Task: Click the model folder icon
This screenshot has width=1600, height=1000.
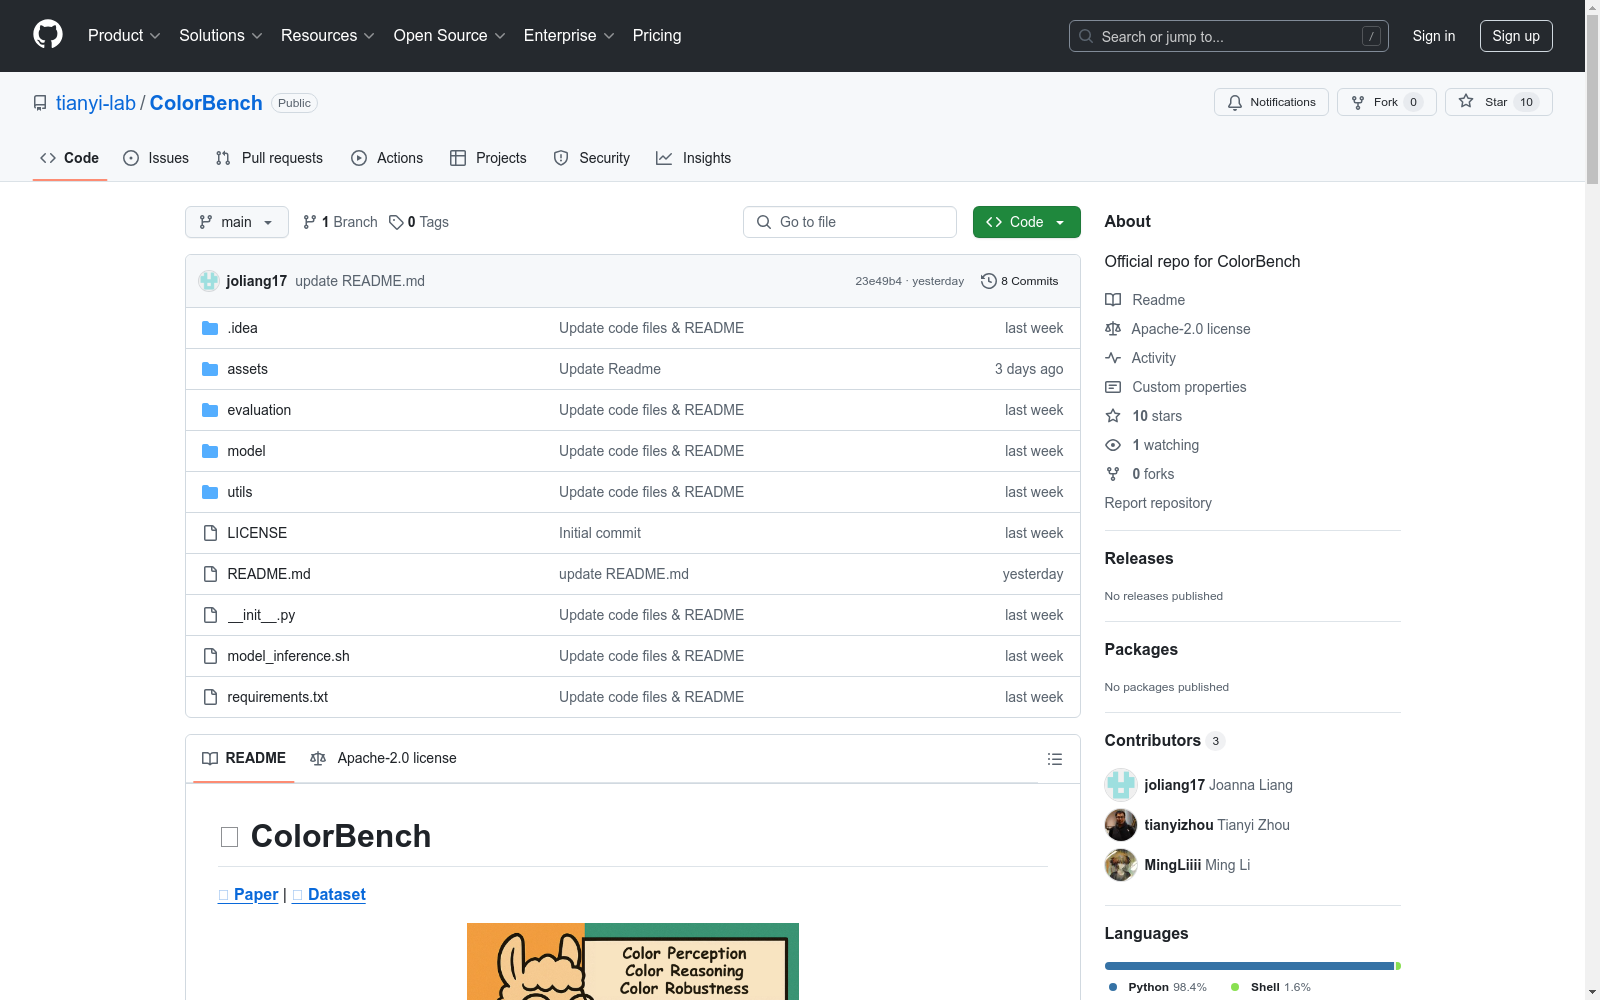Action: [x=210, y=451]
